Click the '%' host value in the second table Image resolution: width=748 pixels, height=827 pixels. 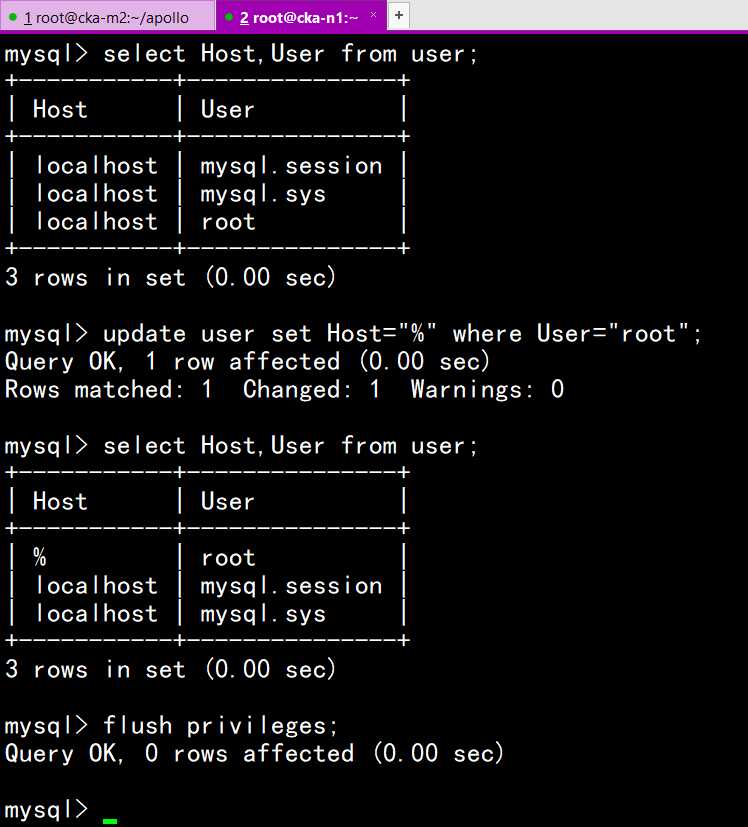pos(40,557)
